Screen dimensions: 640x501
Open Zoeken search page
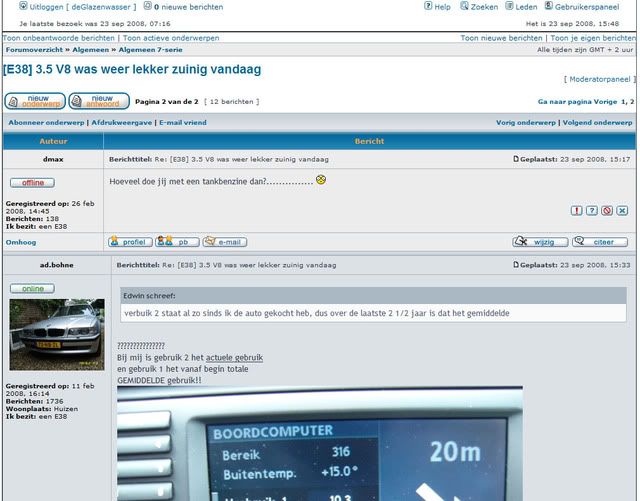coord(484,7)
